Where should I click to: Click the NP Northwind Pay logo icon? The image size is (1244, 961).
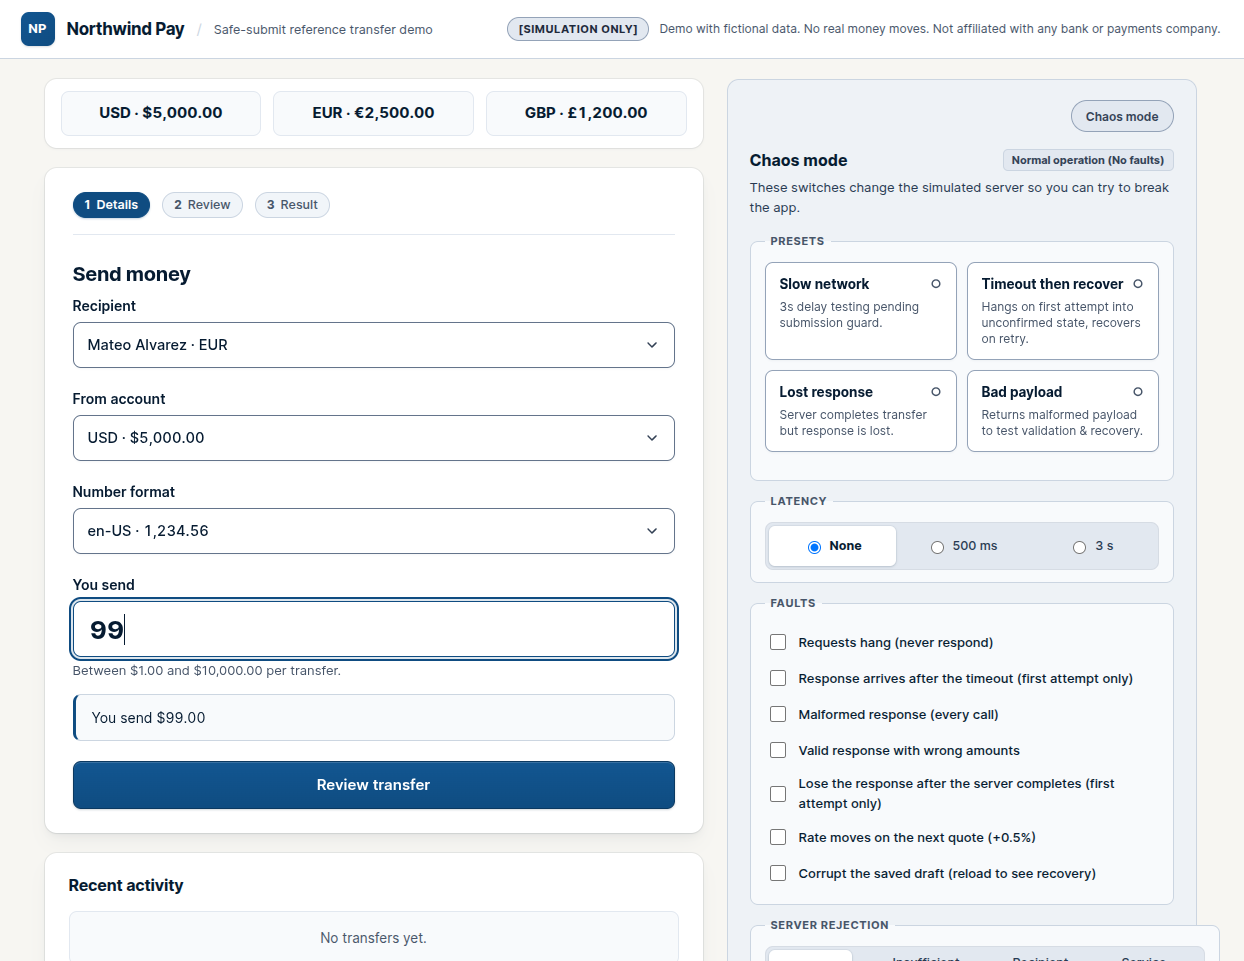pyautogui.click(x=38, y=29)
